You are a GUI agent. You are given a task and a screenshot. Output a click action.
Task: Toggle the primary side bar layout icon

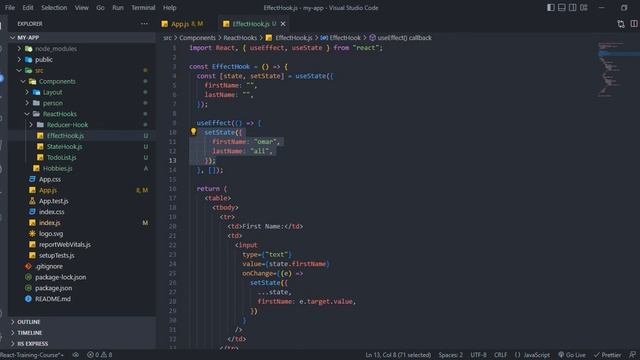click(551, 7)
